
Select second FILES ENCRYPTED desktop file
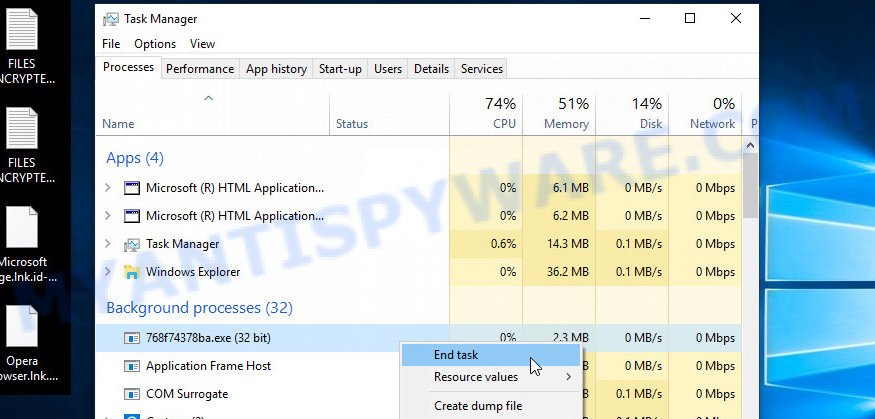[22, 146]
